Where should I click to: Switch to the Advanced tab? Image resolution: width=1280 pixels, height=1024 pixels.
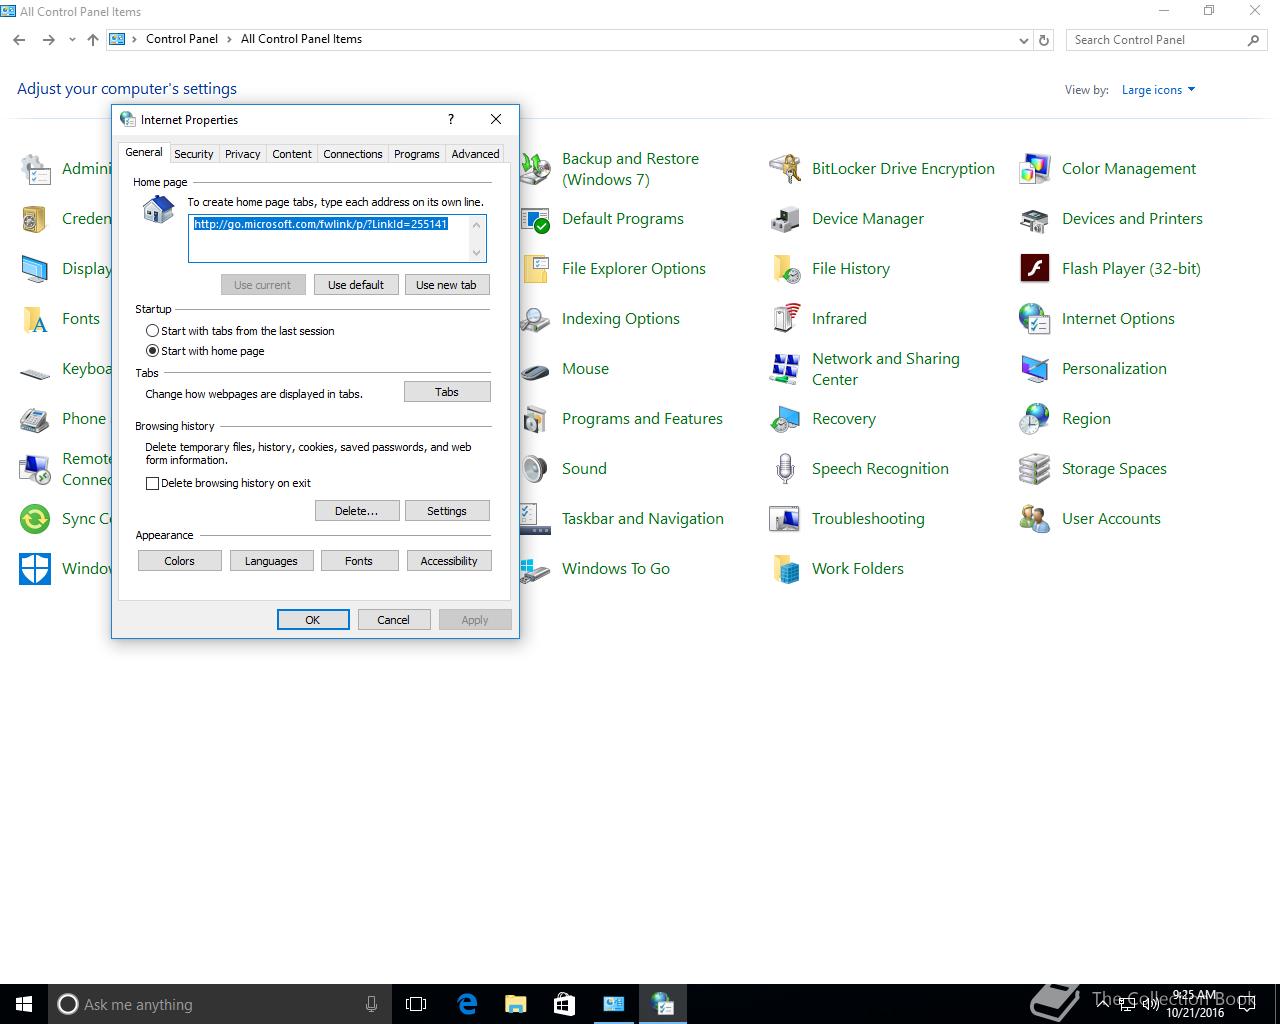click(x=475, y=154)
